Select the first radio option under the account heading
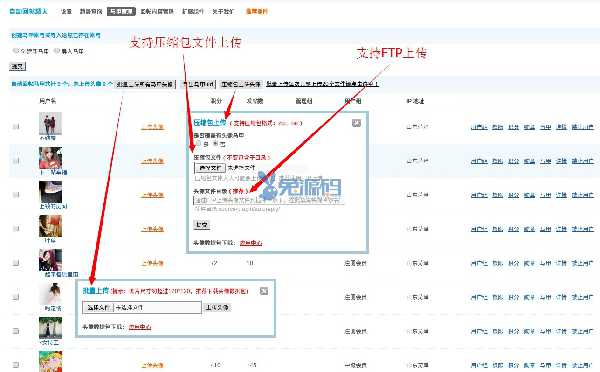The width and height of the screenshot is (600, 372). pos(16,51)
